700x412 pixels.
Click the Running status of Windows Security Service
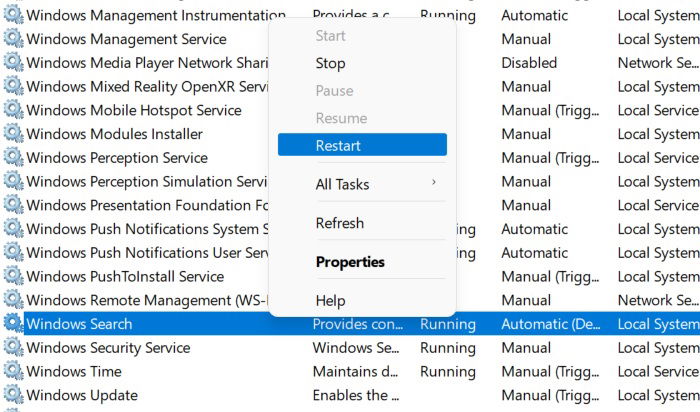[x=448, y=348]
